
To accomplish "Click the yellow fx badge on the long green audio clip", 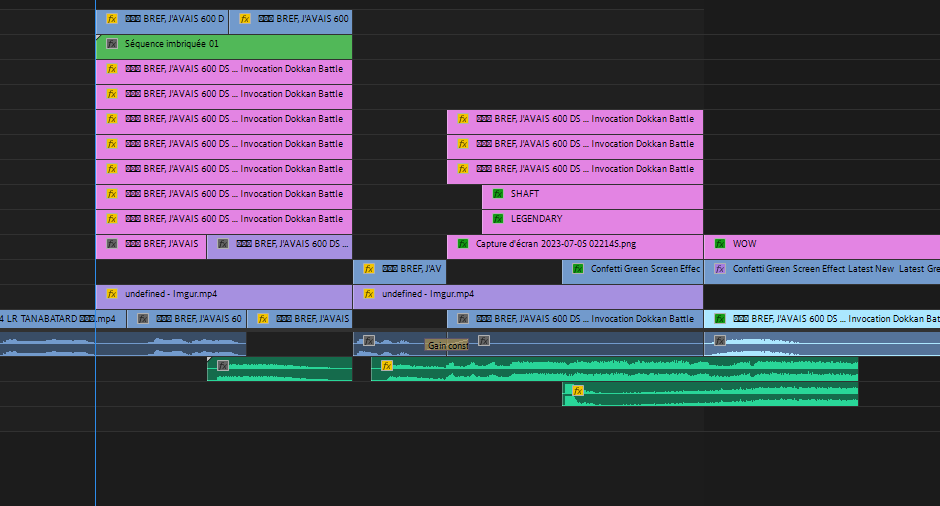I will (387, 366).
